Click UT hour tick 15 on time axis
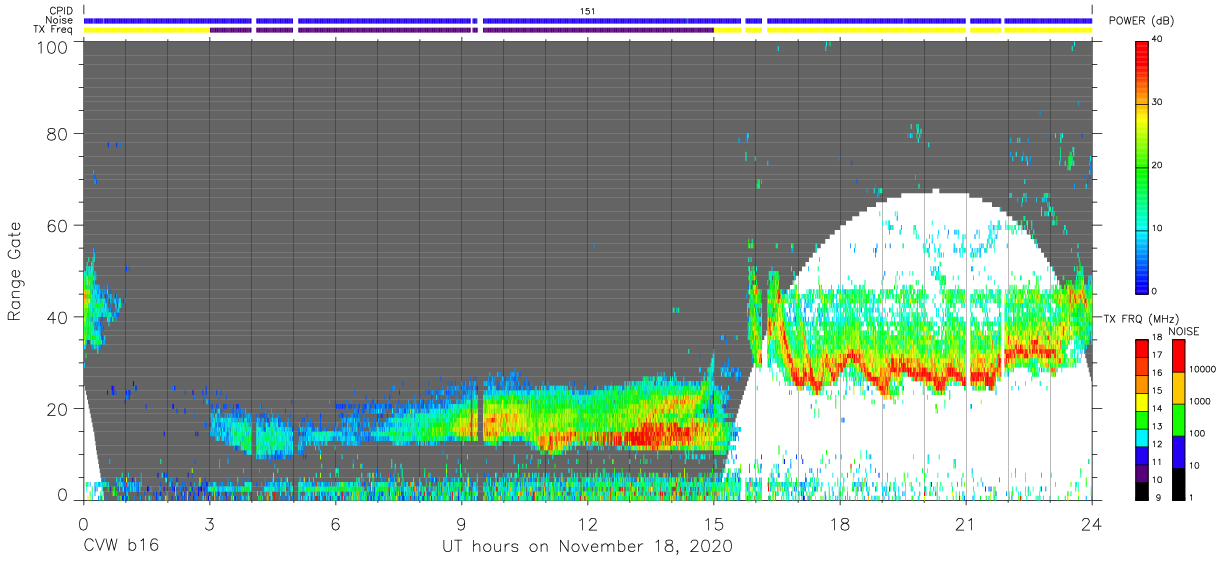Screen dimensions: 1228x567 [713, 523]
